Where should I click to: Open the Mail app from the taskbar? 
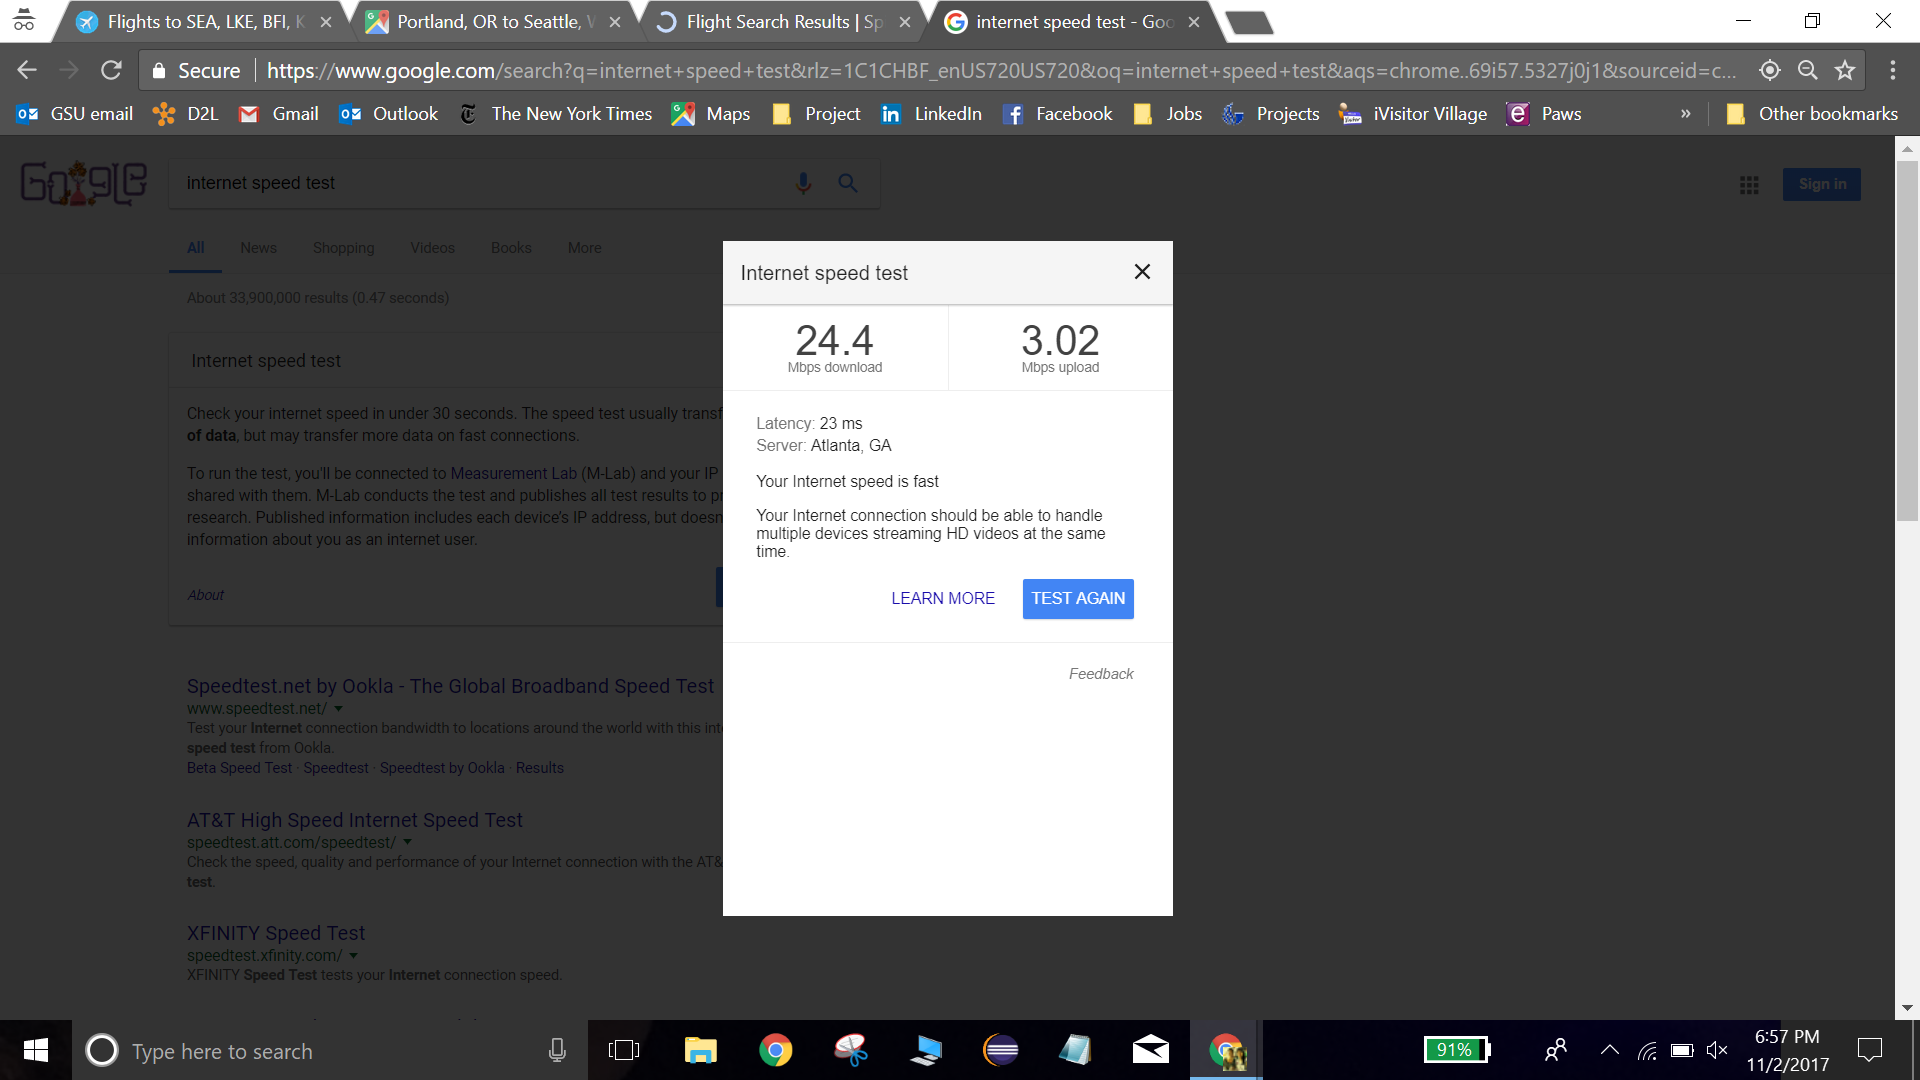point(1150,1050)
